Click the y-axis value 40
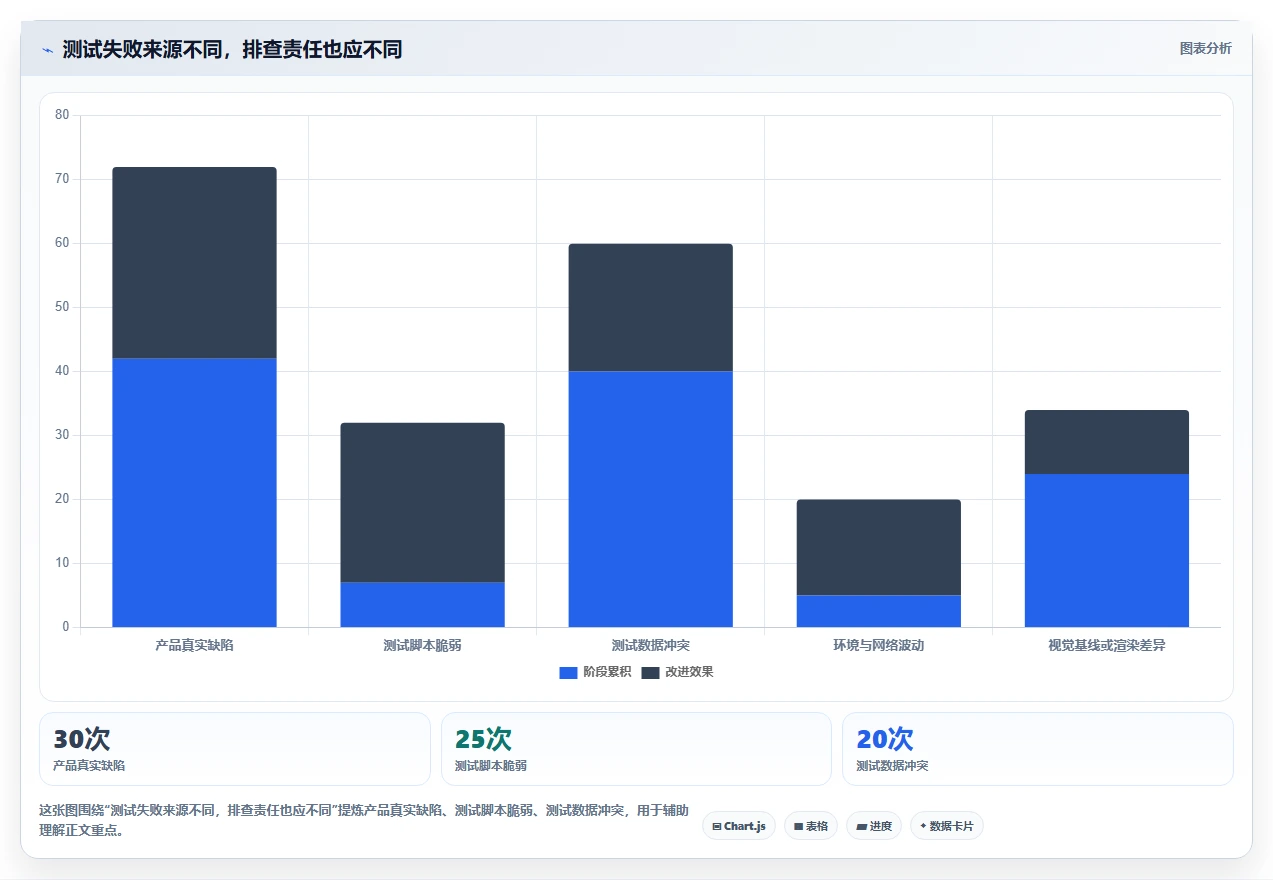This screenshot has width=1273, height=880. [x=62, y=371]
